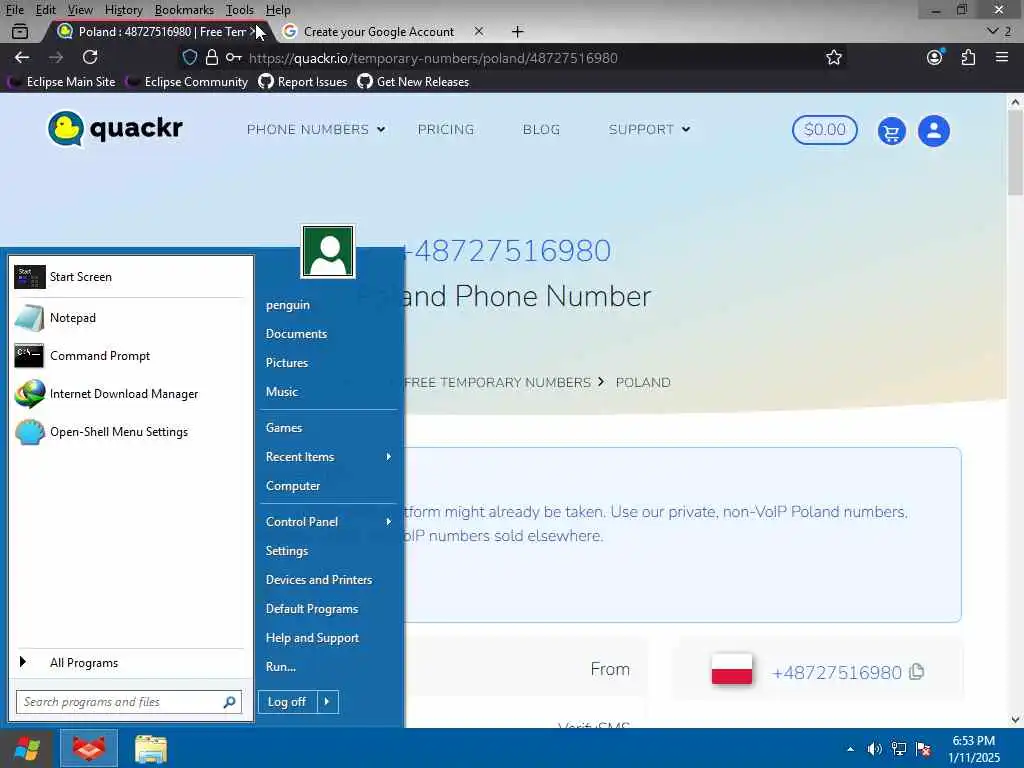Click the page vertical scrollbar thumb
The height and width of the screenshot is (768, 1024).
pos(1014,152)
